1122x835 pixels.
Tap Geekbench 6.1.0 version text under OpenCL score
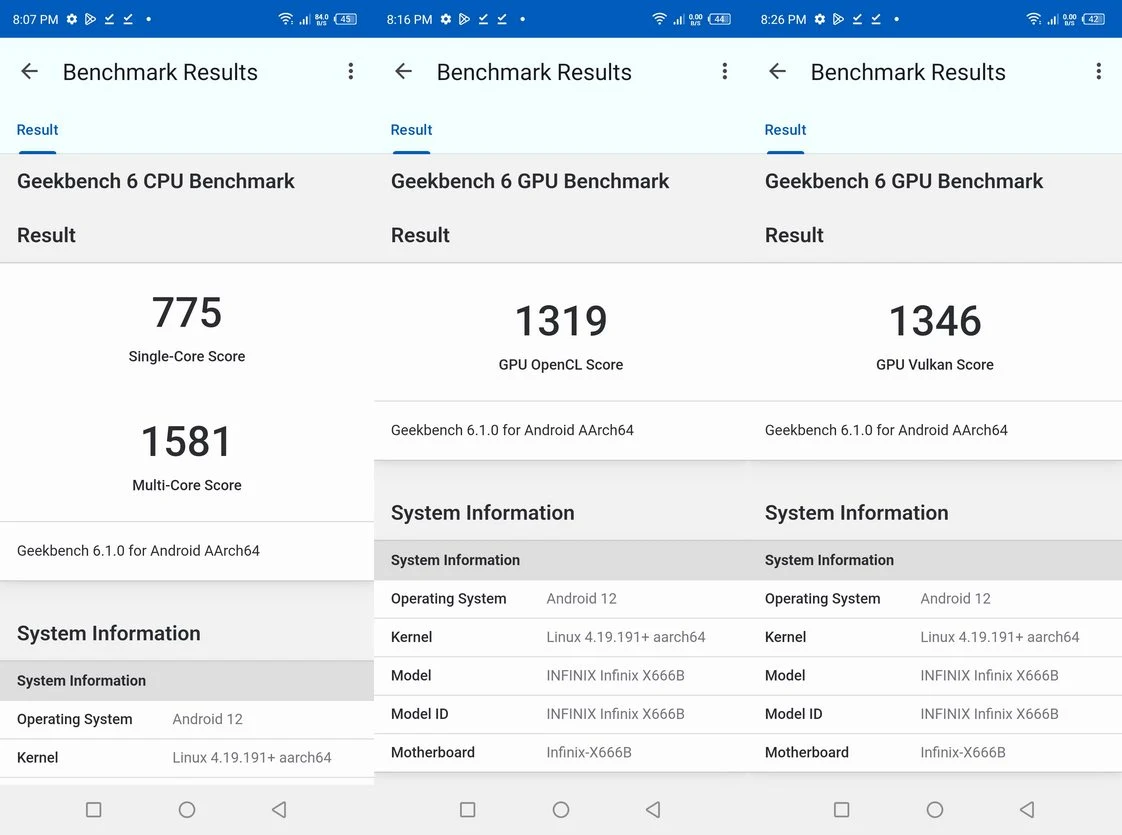(512, 430)
